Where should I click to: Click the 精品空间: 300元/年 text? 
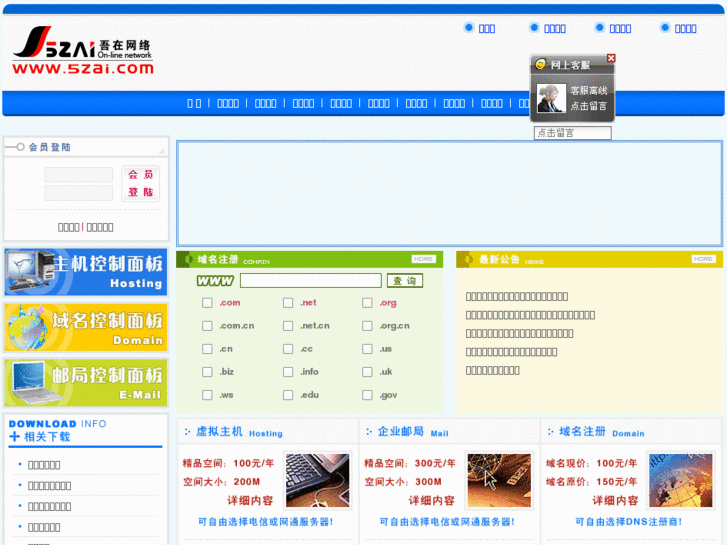click(410, 463)
